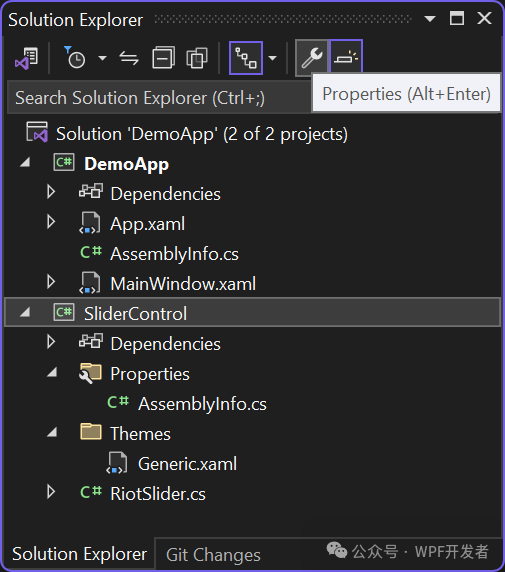This screenshot has width=505, height=572.
Task: Click C# icon of AssemblyInfo.cs in Properties
Action: click(118, 402)
